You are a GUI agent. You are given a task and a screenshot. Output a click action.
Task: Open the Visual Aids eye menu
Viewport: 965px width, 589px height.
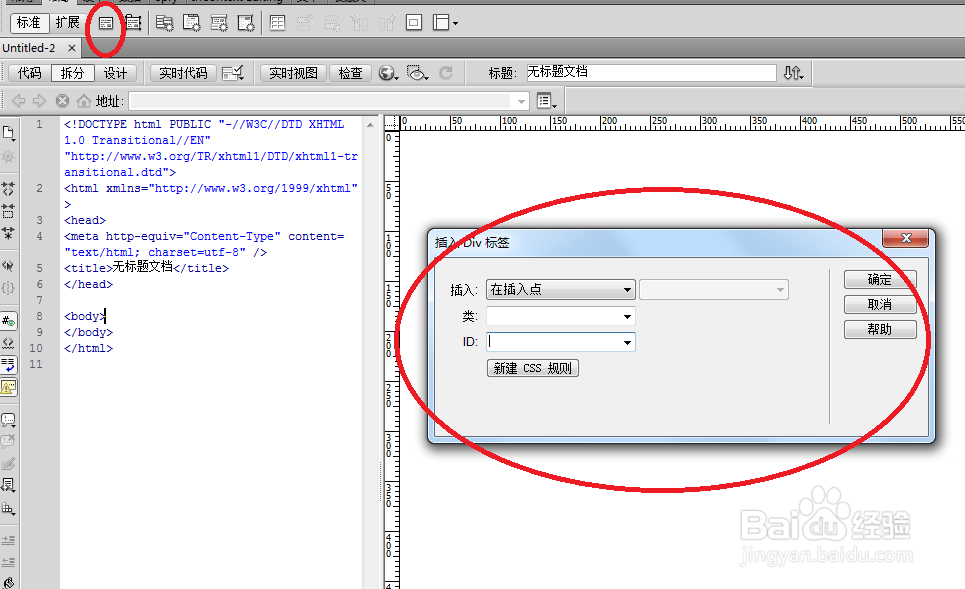click(418, 73)
